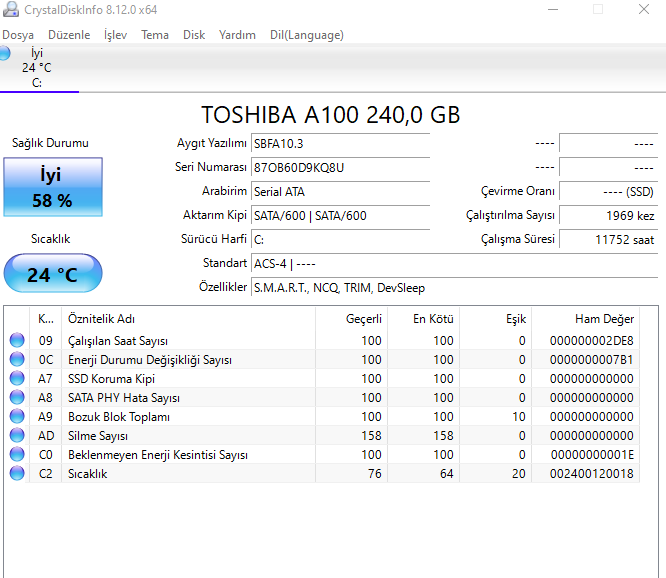Click status orb for C2 Sıcaklık row
The height and width of the screenshot is (578, 666).
tap(17, 473)
